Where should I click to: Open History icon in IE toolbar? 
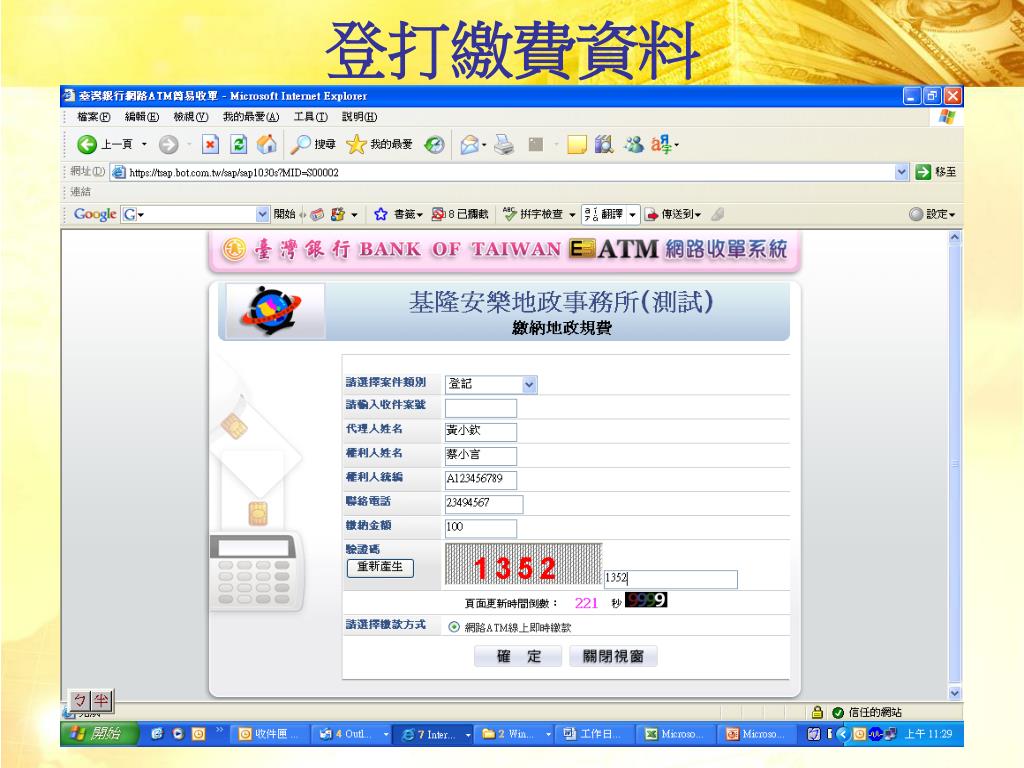pyautogui.click(x=434, y=144)
